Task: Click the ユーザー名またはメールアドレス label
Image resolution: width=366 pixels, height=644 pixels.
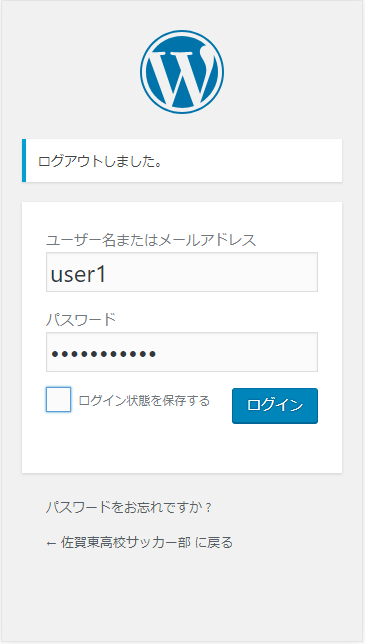Action: (151, 240)
